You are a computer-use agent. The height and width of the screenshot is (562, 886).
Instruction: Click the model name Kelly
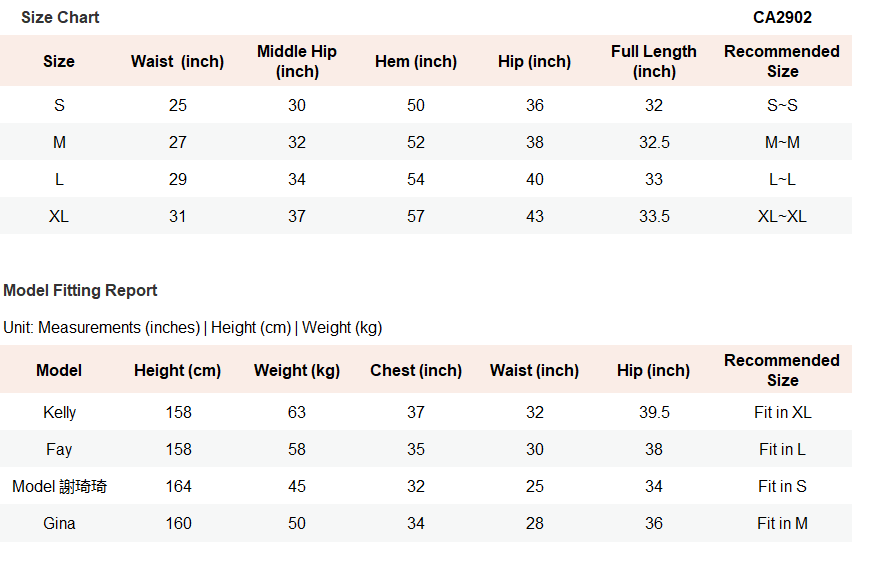pyautogui.click(x=59, y=413)
